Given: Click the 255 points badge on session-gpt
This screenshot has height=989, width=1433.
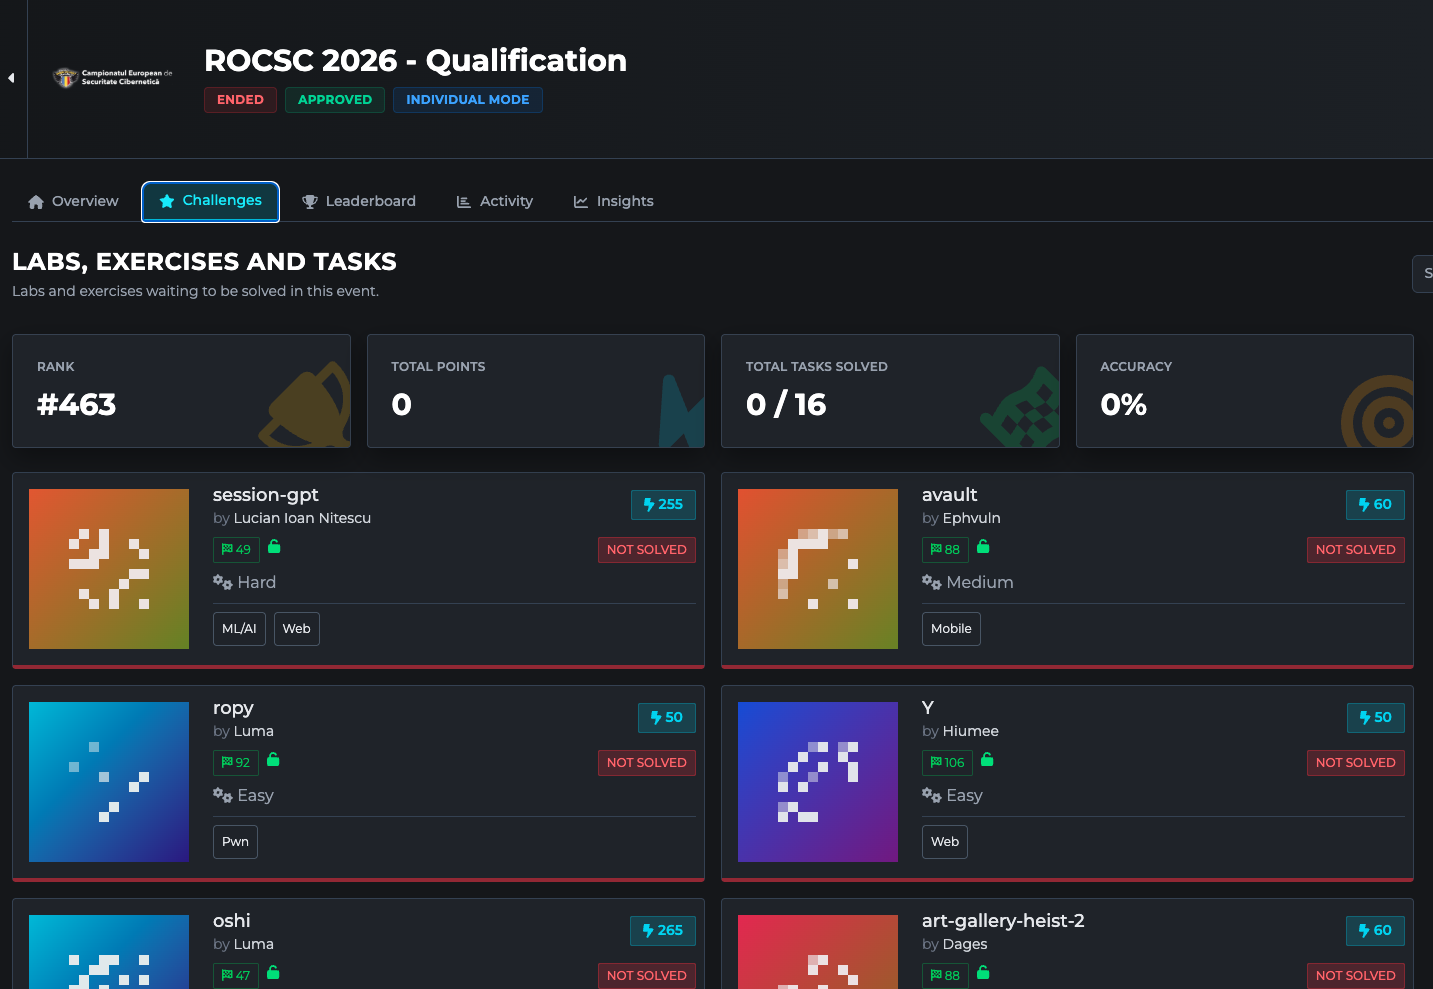Looking at the screenshot, I should pos(663,505).
